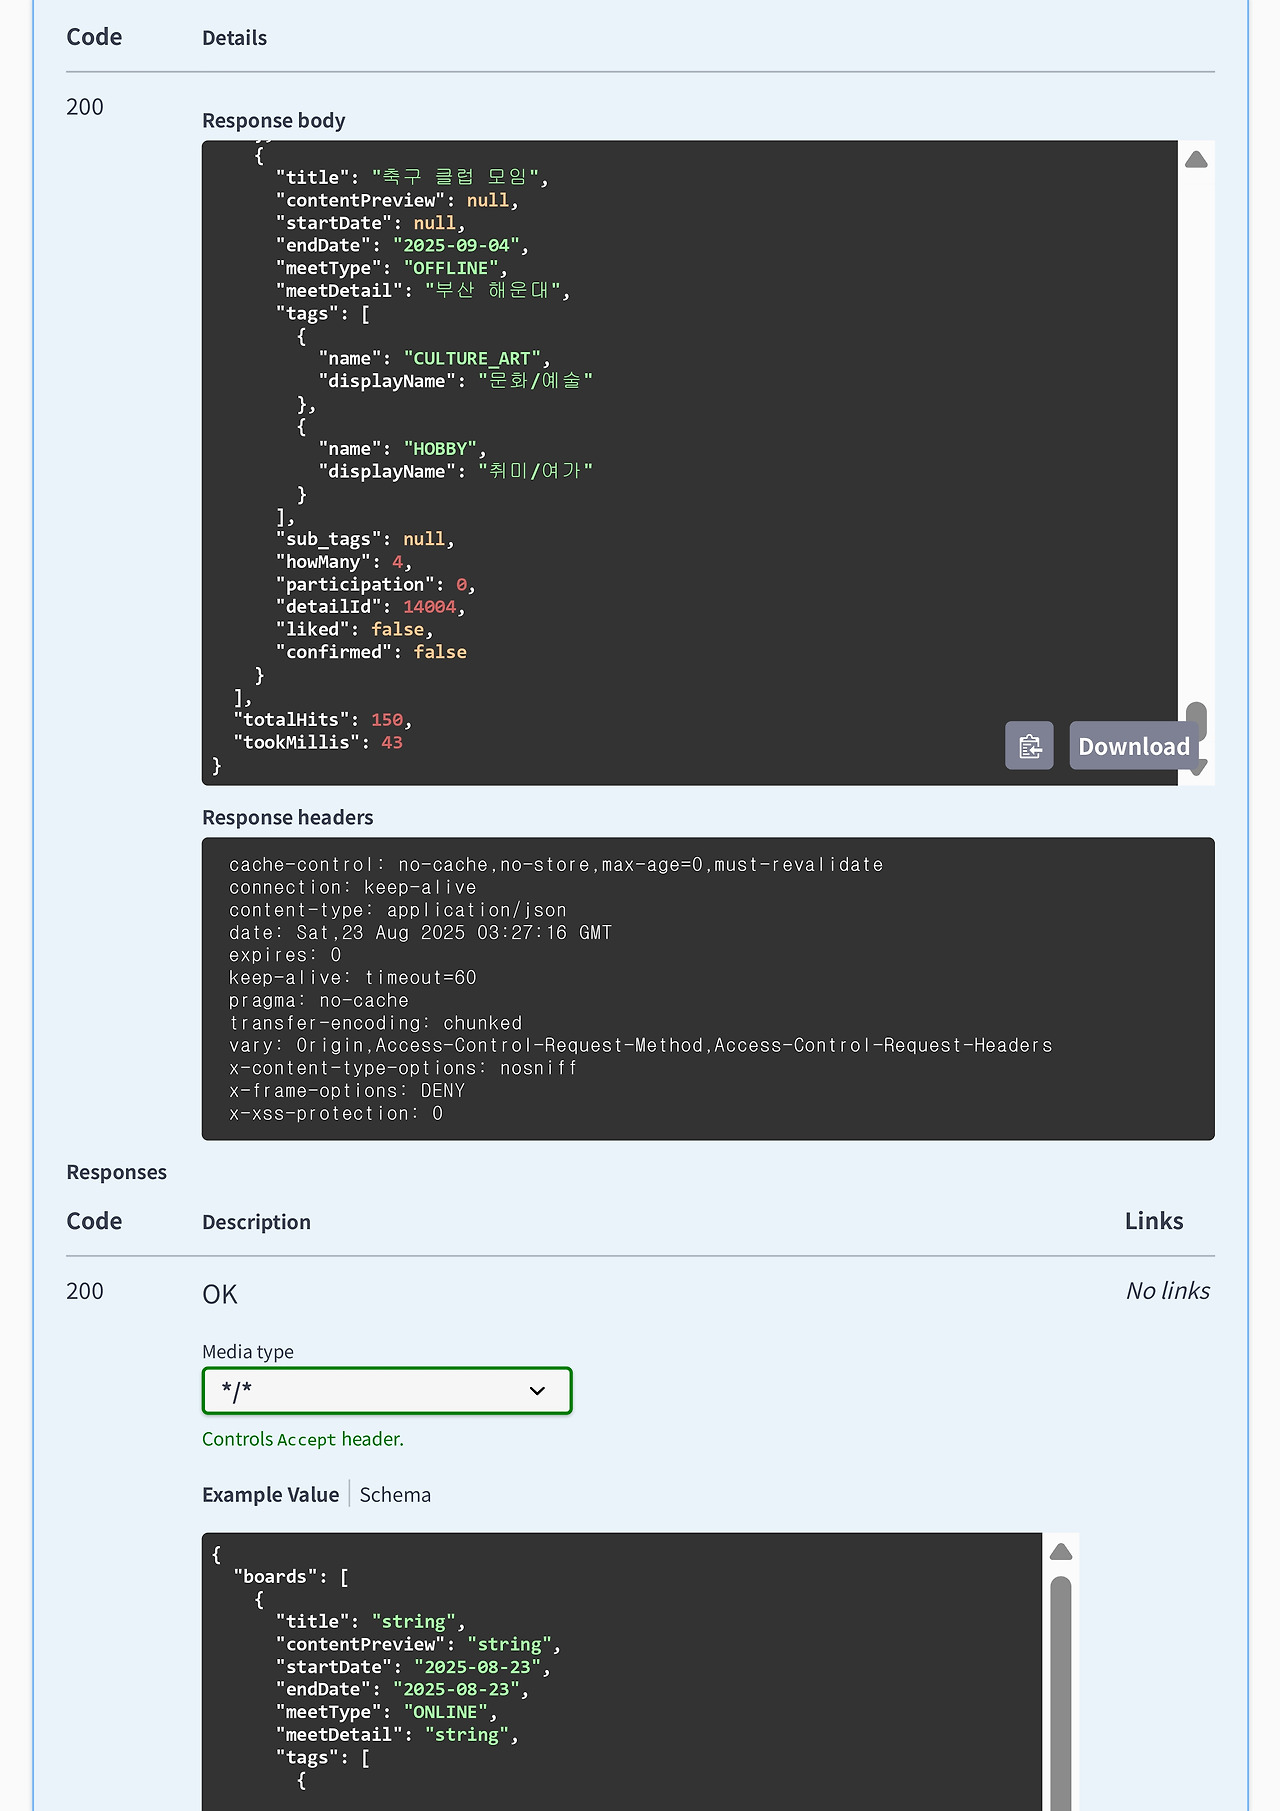The image size is (1280, 1811).
Task: Click the Accept keyword in the hint
Action: click(x=306, y=1440)
